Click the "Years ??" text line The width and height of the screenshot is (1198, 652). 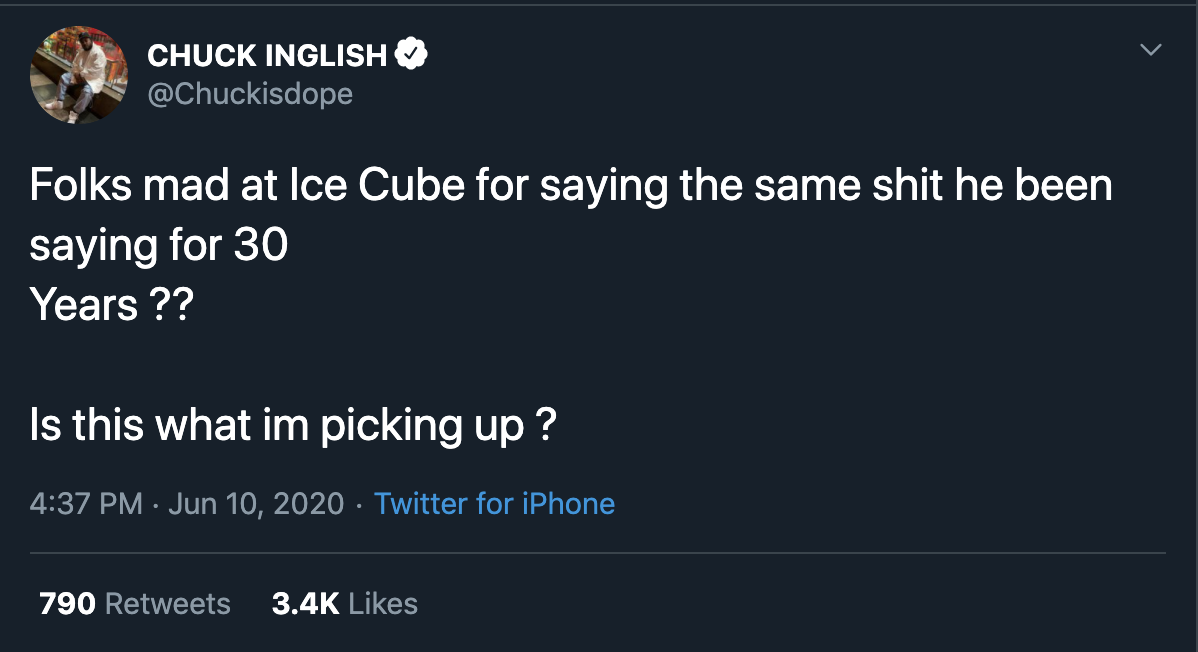click(110, 305)
